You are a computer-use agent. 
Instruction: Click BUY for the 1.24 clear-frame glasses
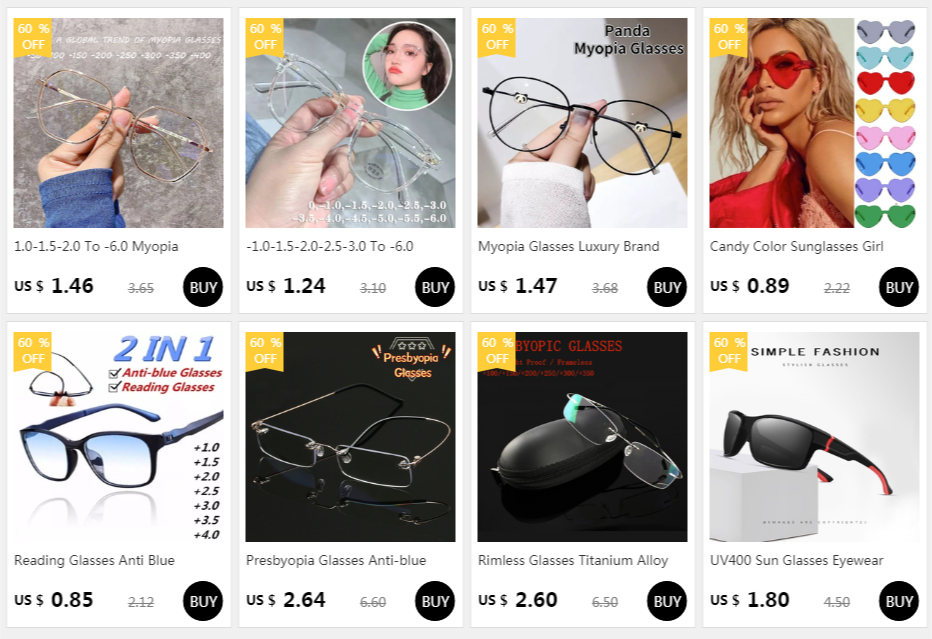[x=434, y=287]
